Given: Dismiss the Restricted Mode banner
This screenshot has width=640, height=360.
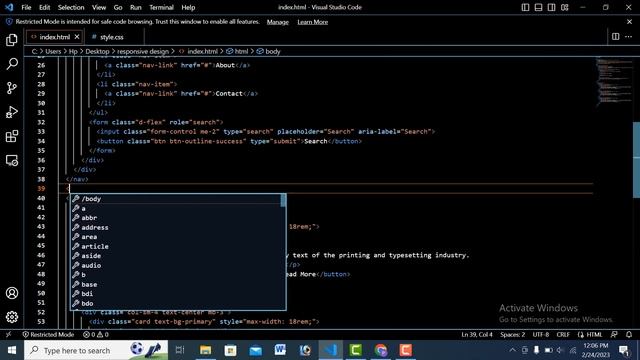Looking at the screenshot, I should [629, 22].
